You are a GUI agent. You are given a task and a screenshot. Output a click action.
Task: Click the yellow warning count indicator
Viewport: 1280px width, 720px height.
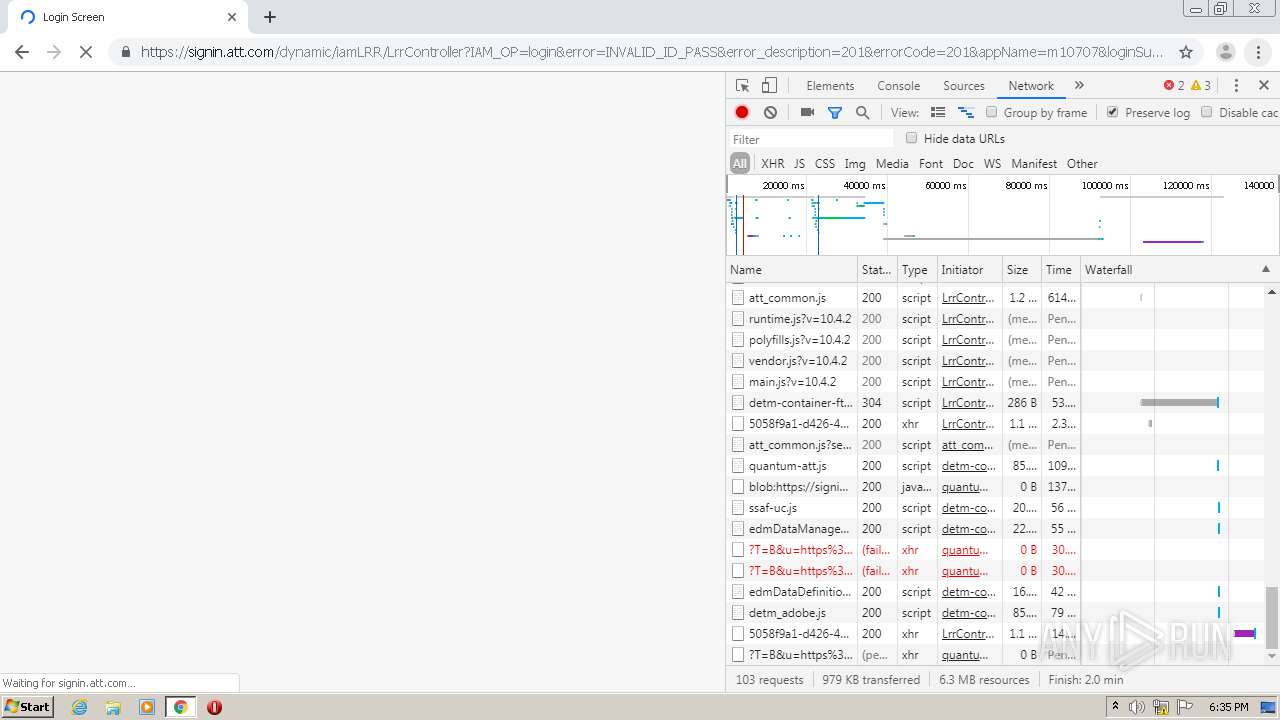tap(1201, 86)
